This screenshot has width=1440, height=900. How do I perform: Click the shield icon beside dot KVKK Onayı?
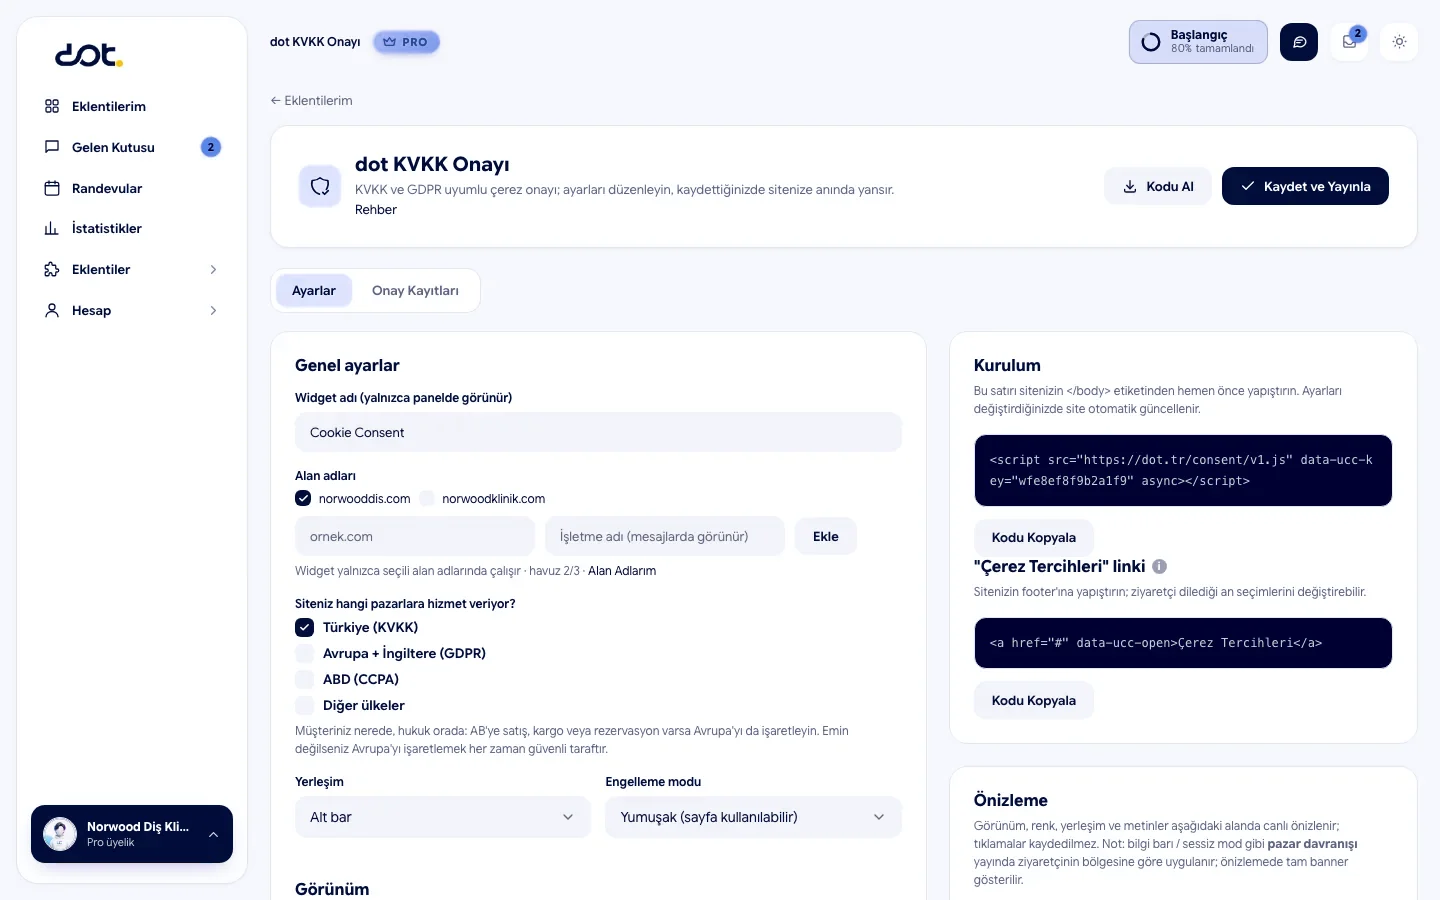click(320, 186)
